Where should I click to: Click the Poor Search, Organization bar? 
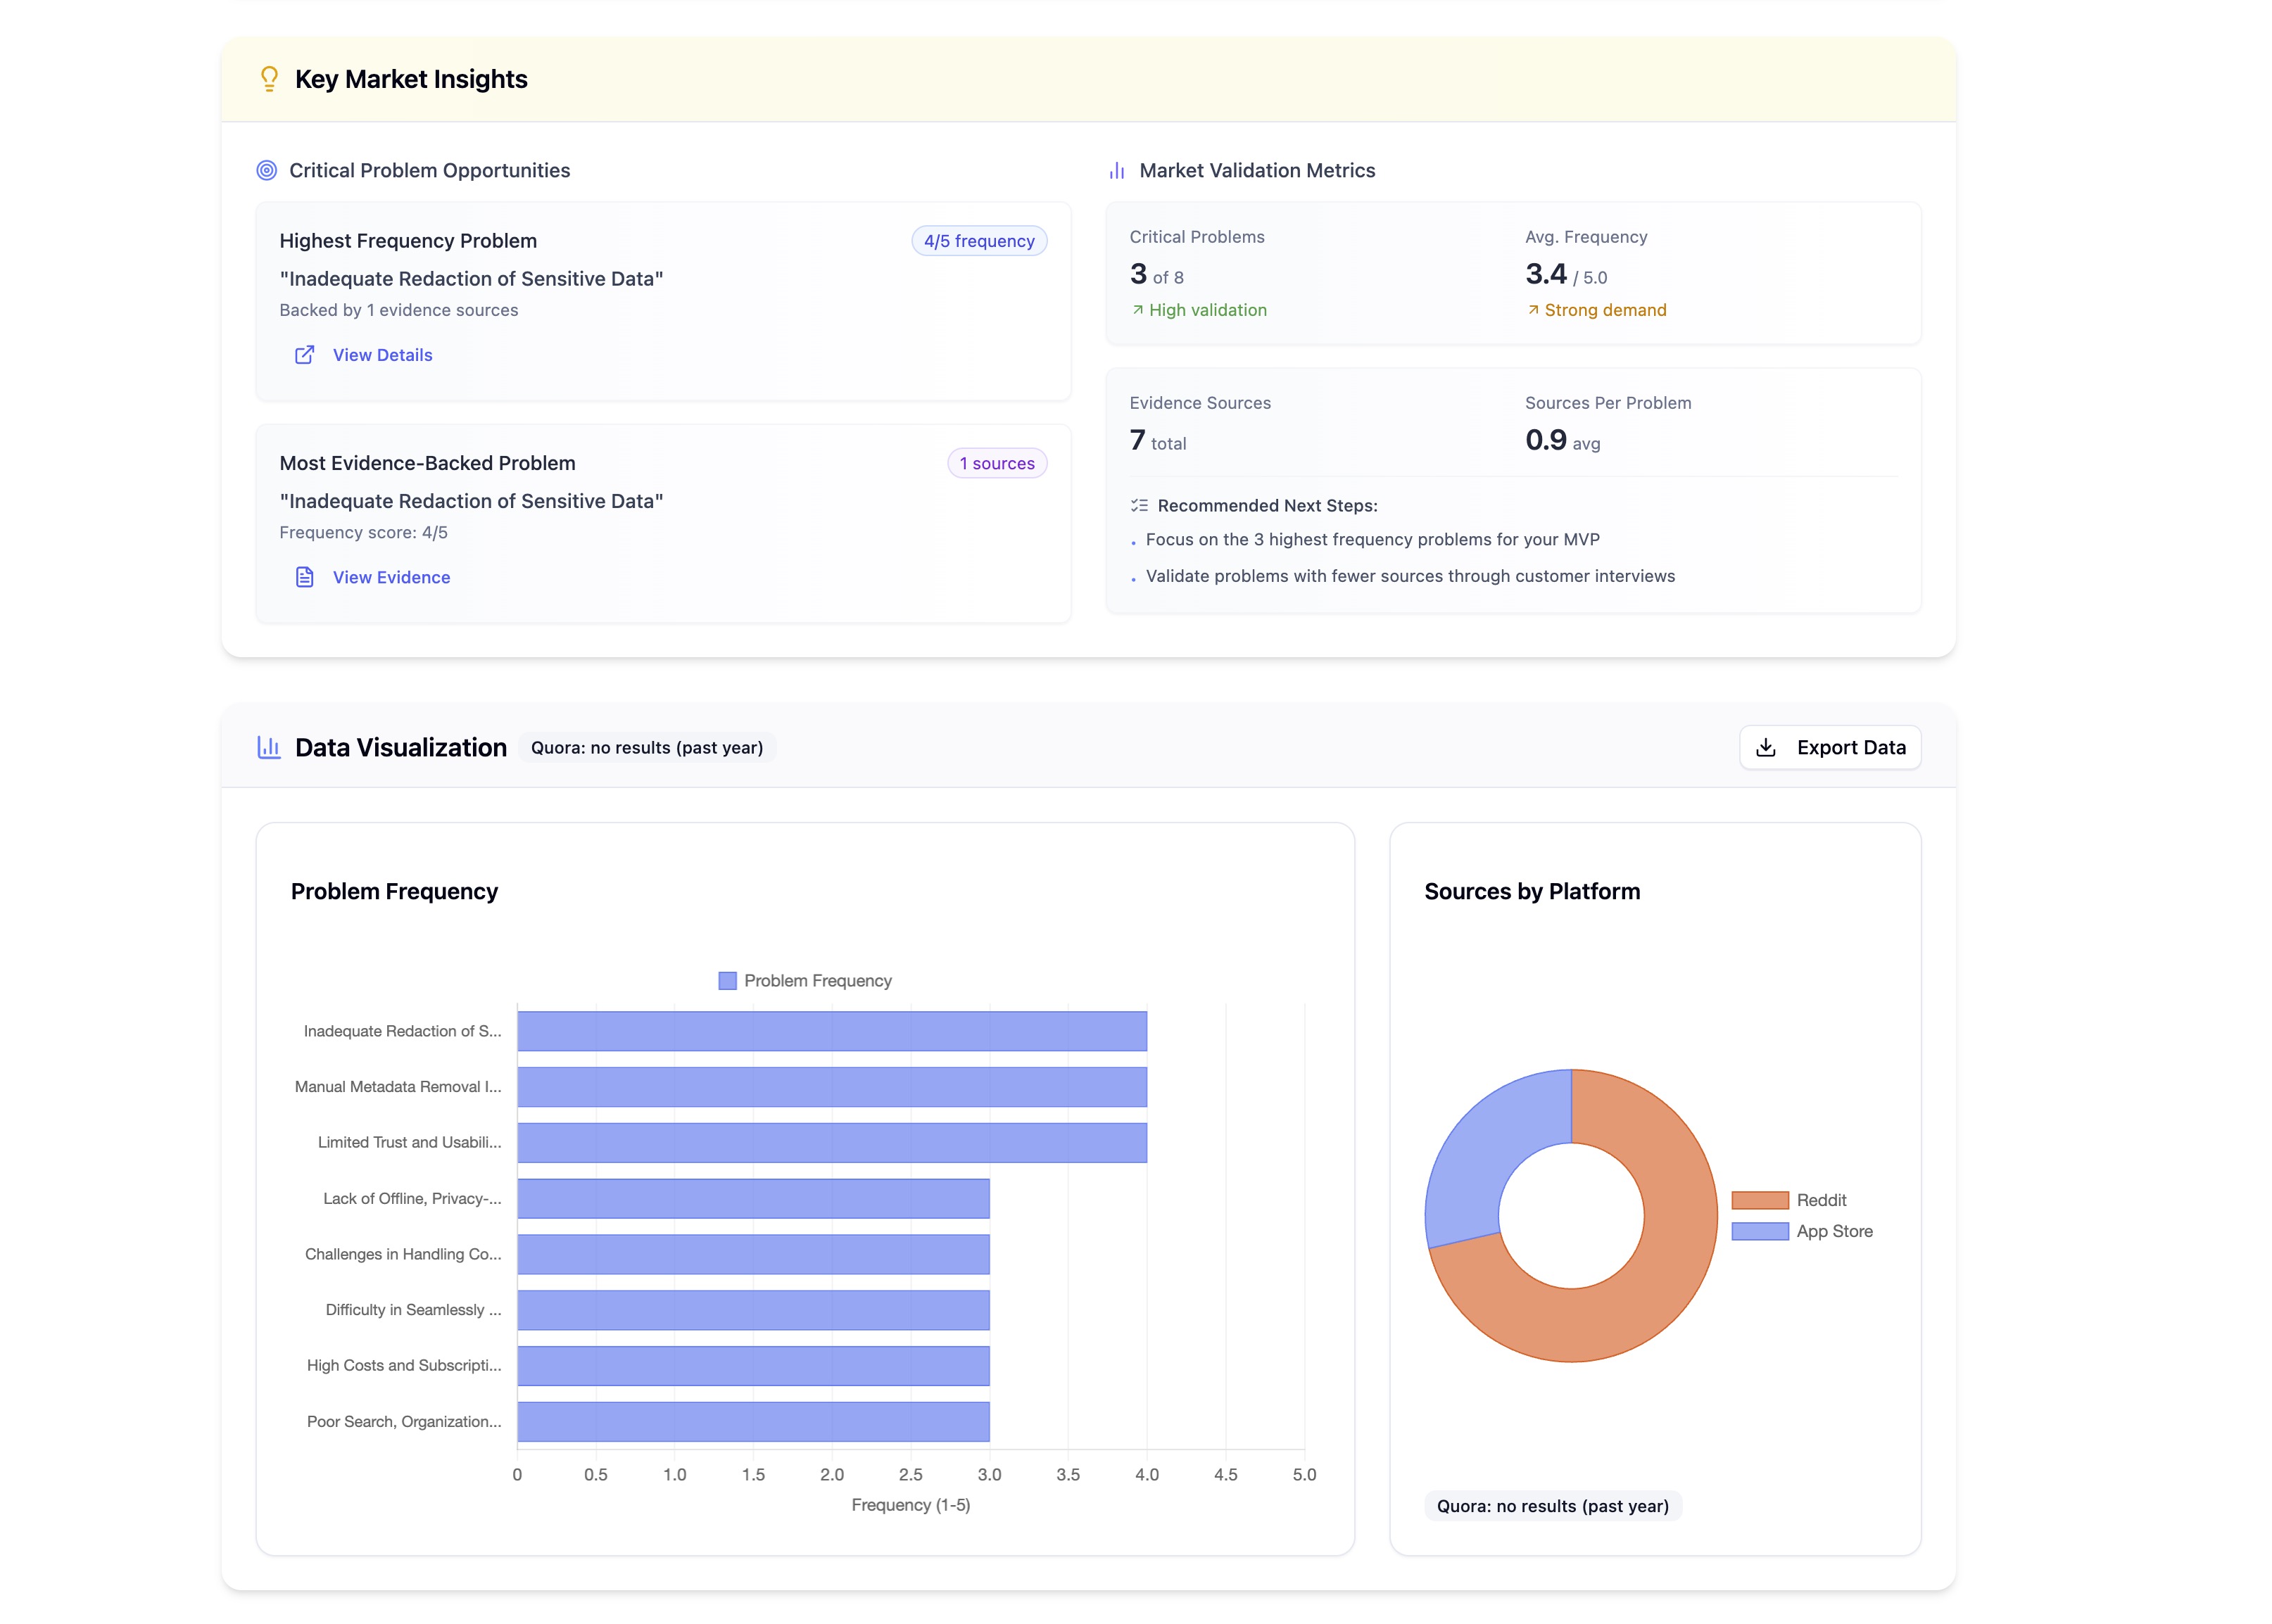753,1421
